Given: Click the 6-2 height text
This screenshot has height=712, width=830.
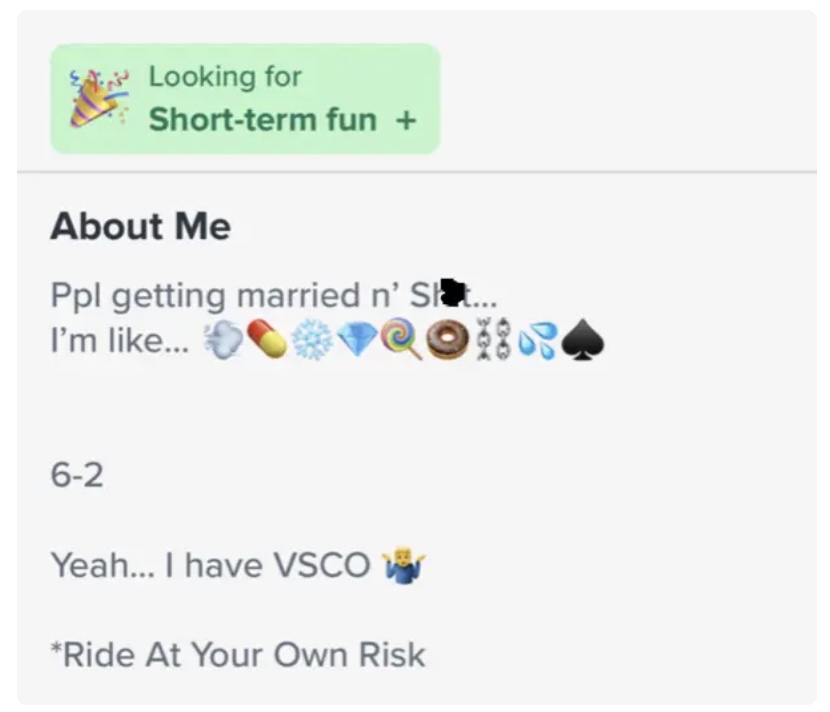Looking at the screenshot, I should pyautogui.click(x=77, y=475).
